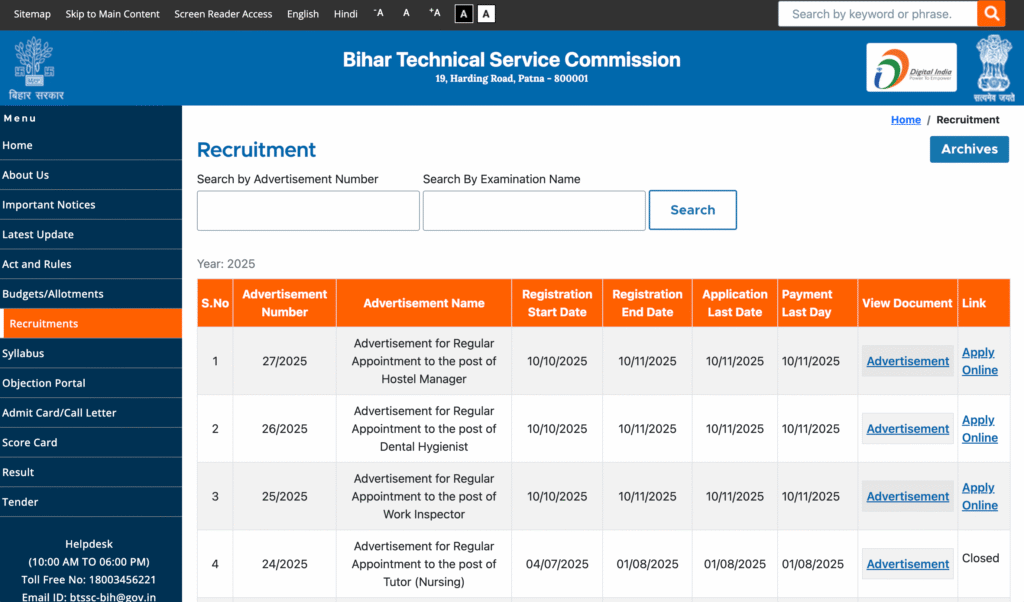Focus the Advertisement Number search field

click(308, 211)
